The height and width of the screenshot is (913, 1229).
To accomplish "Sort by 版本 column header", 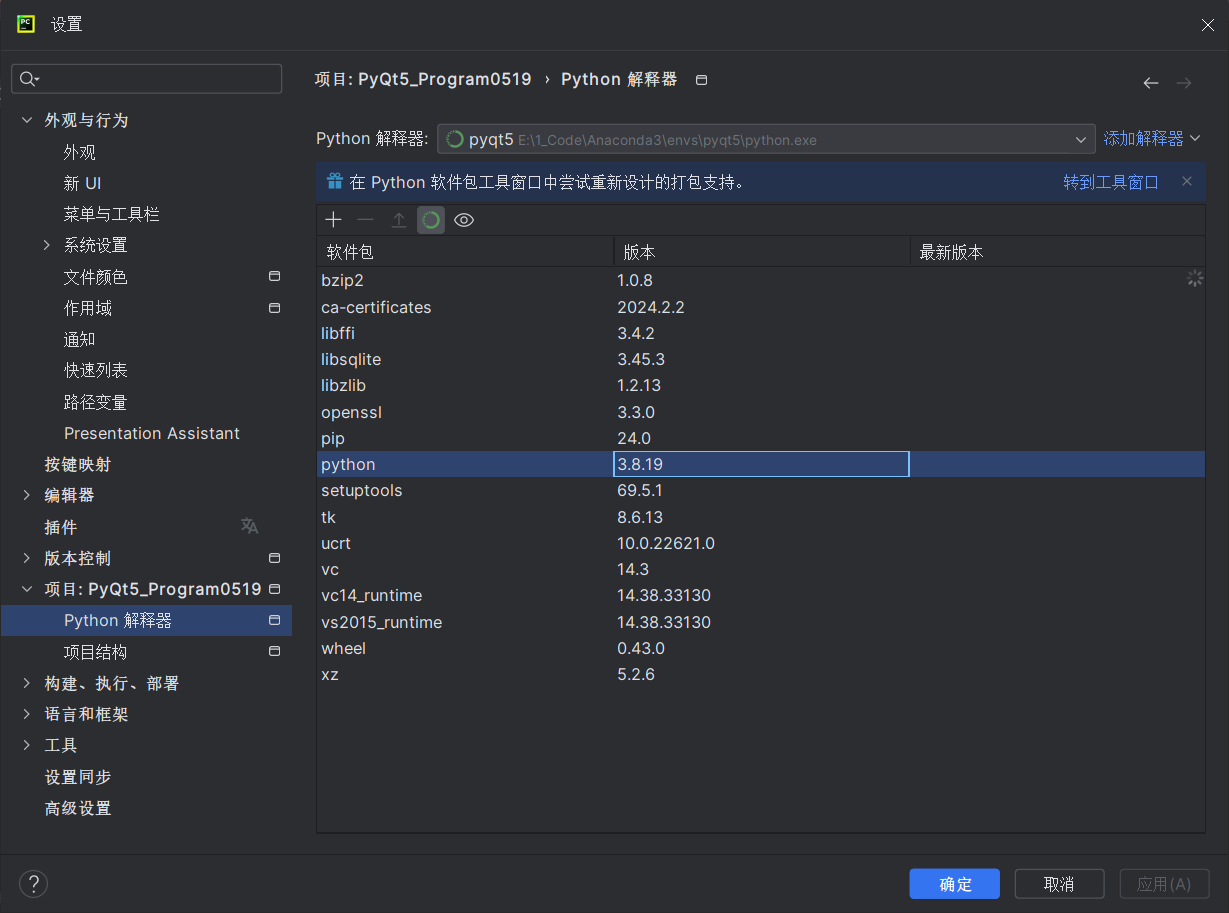I will (762, 252).
